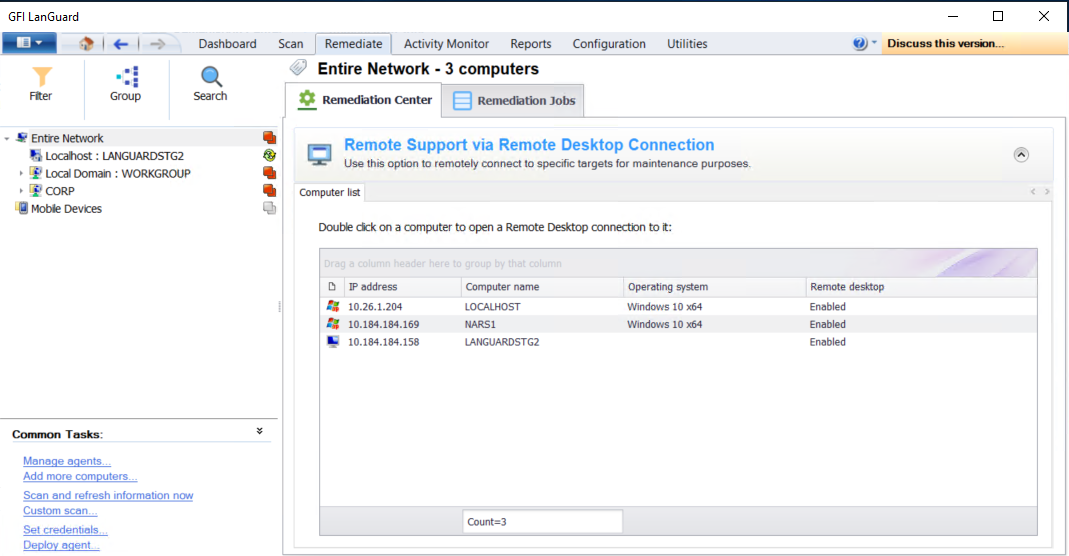This screenshot has width=1069, height=556.
Task: Select Local Domain : WORKGROUP tree item
Action: pyautogui.click(x=117, y=174)
